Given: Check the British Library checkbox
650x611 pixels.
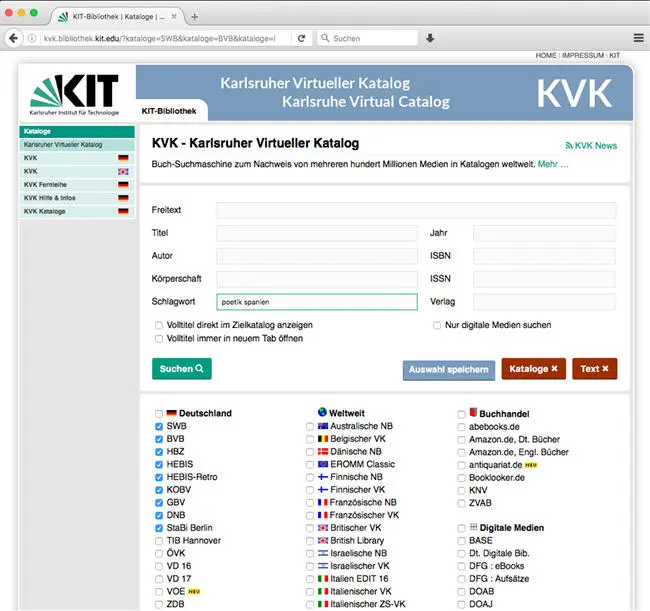Looking at the screenshot, I should point(310,541).
